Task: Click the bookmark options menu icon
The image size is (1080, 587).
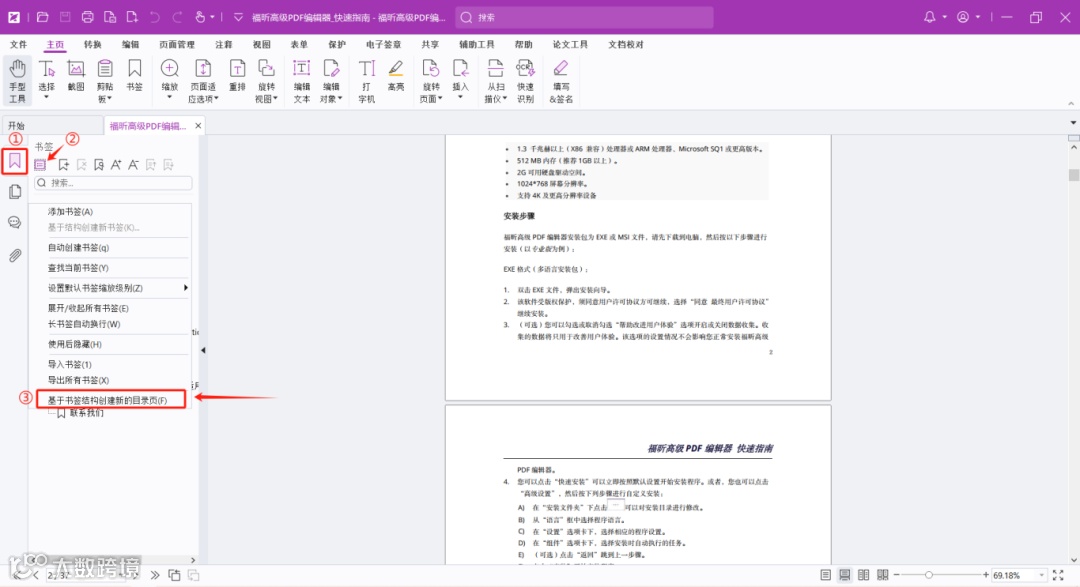Action: 40,165
